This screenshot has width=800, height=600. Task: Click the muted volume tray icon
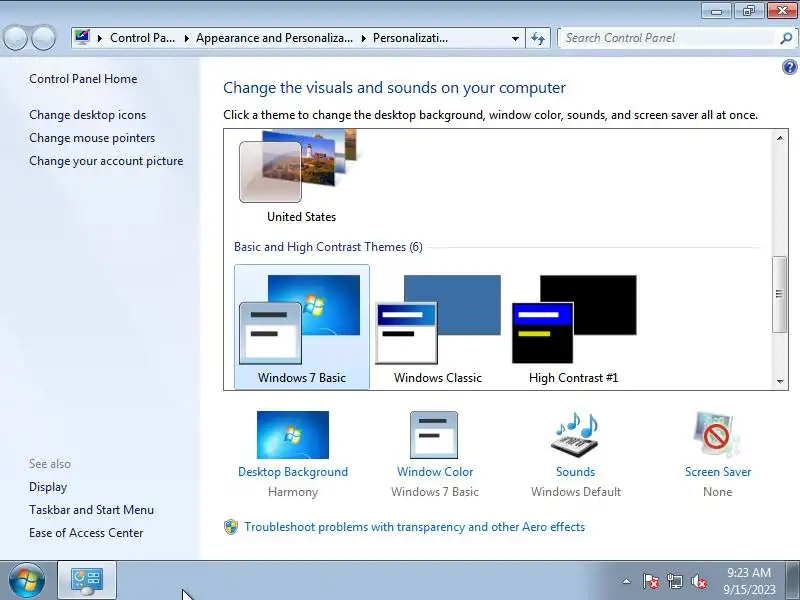point(699,581)
